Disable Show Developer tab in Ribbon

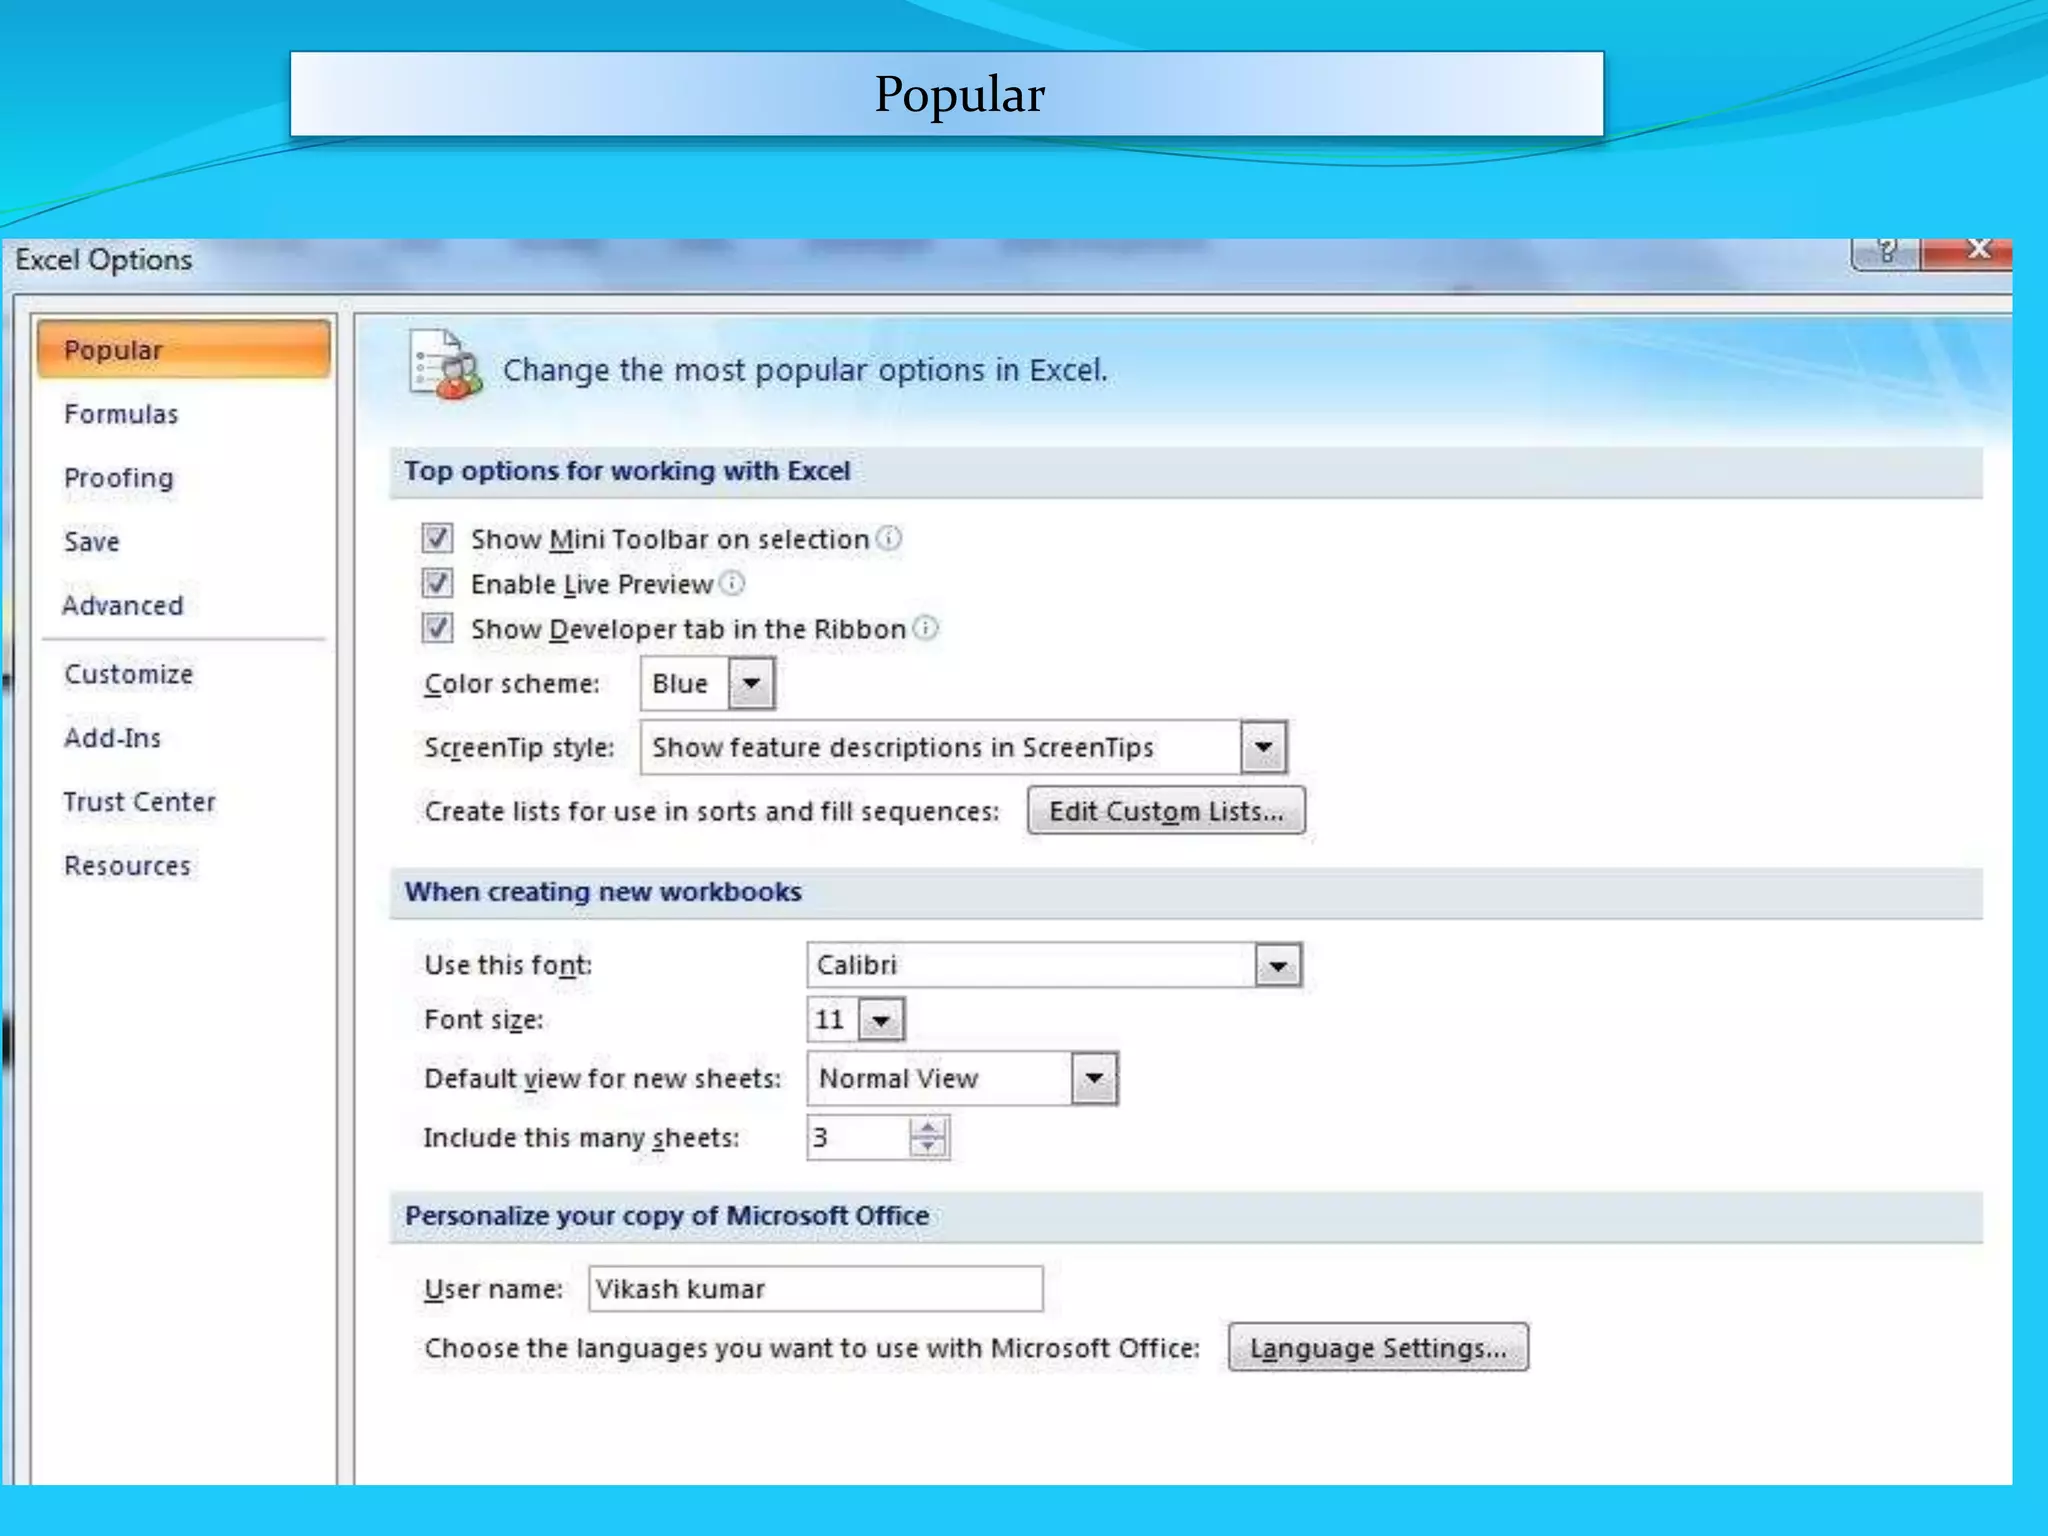[437, 628]
